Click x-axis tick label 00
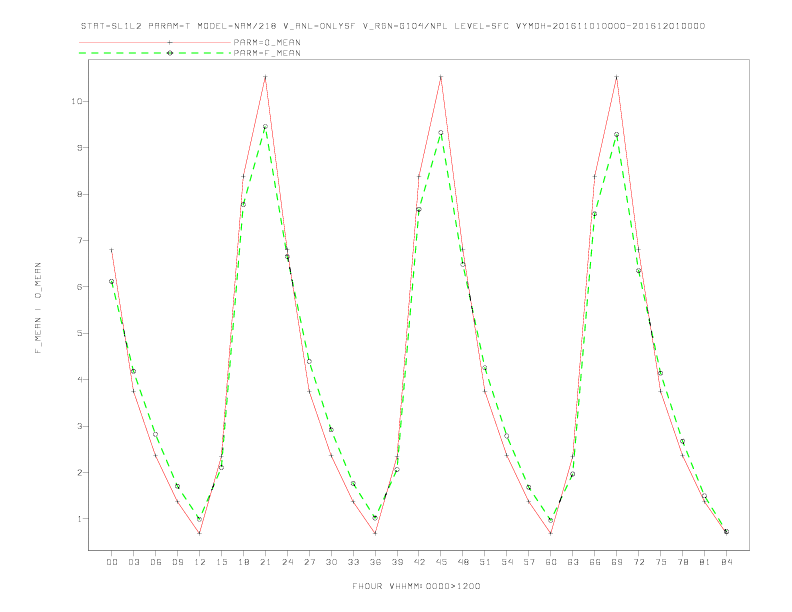Viewport: 792px width, 612px height. pyautogui.click(x=112, y=562)
